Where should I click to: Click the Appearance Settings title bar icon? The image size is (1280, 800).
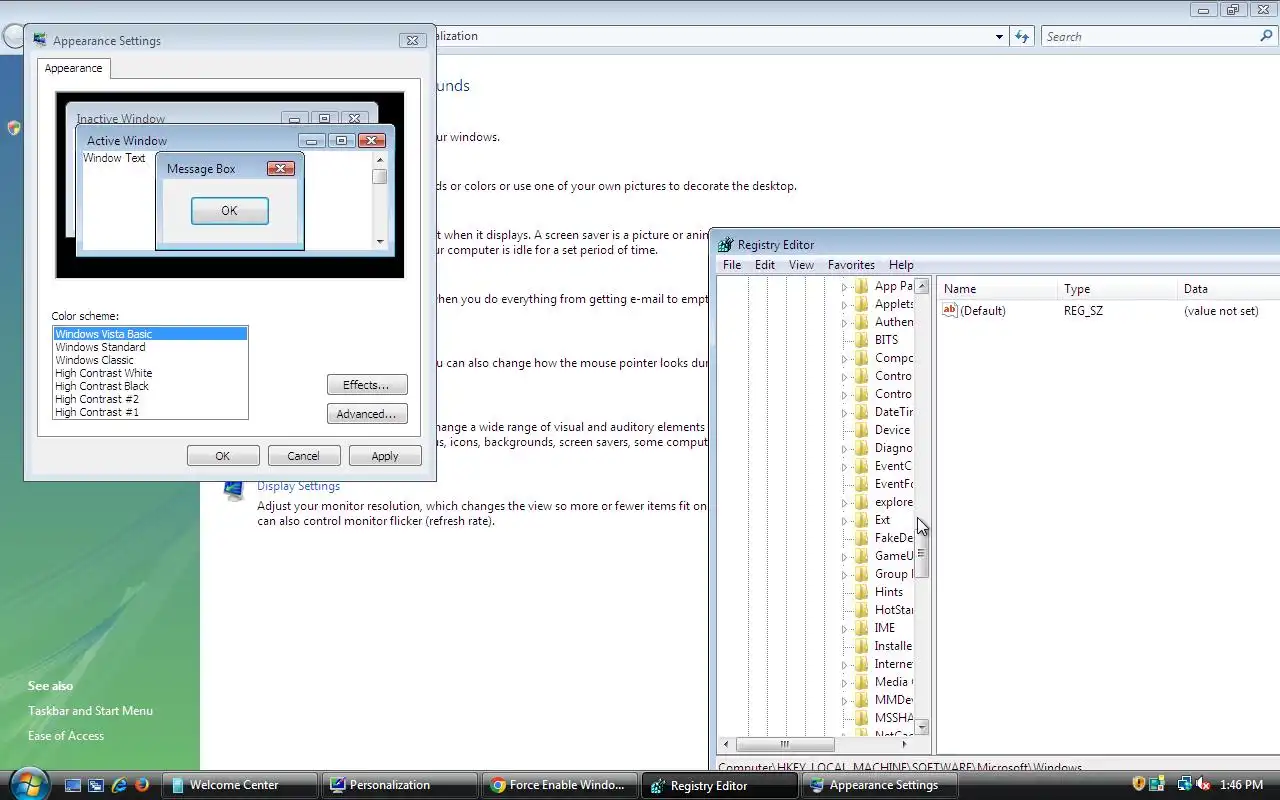(x=40, y=40)
